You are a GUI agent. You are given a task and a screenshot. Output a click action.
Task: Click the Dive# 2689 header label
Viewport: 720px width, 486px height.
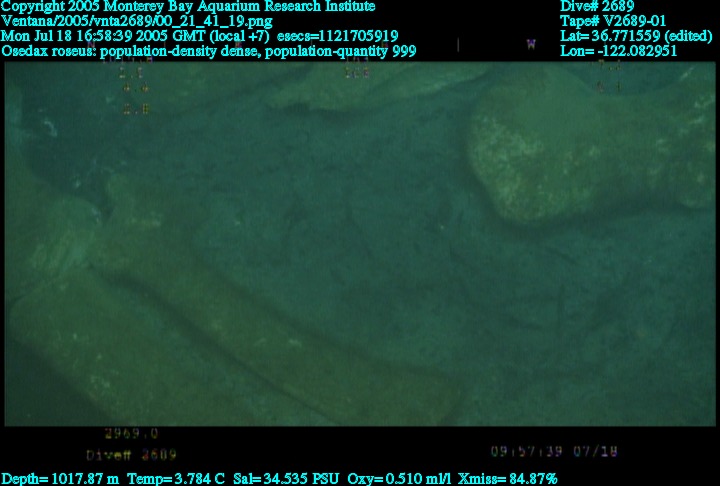[597, 6]
